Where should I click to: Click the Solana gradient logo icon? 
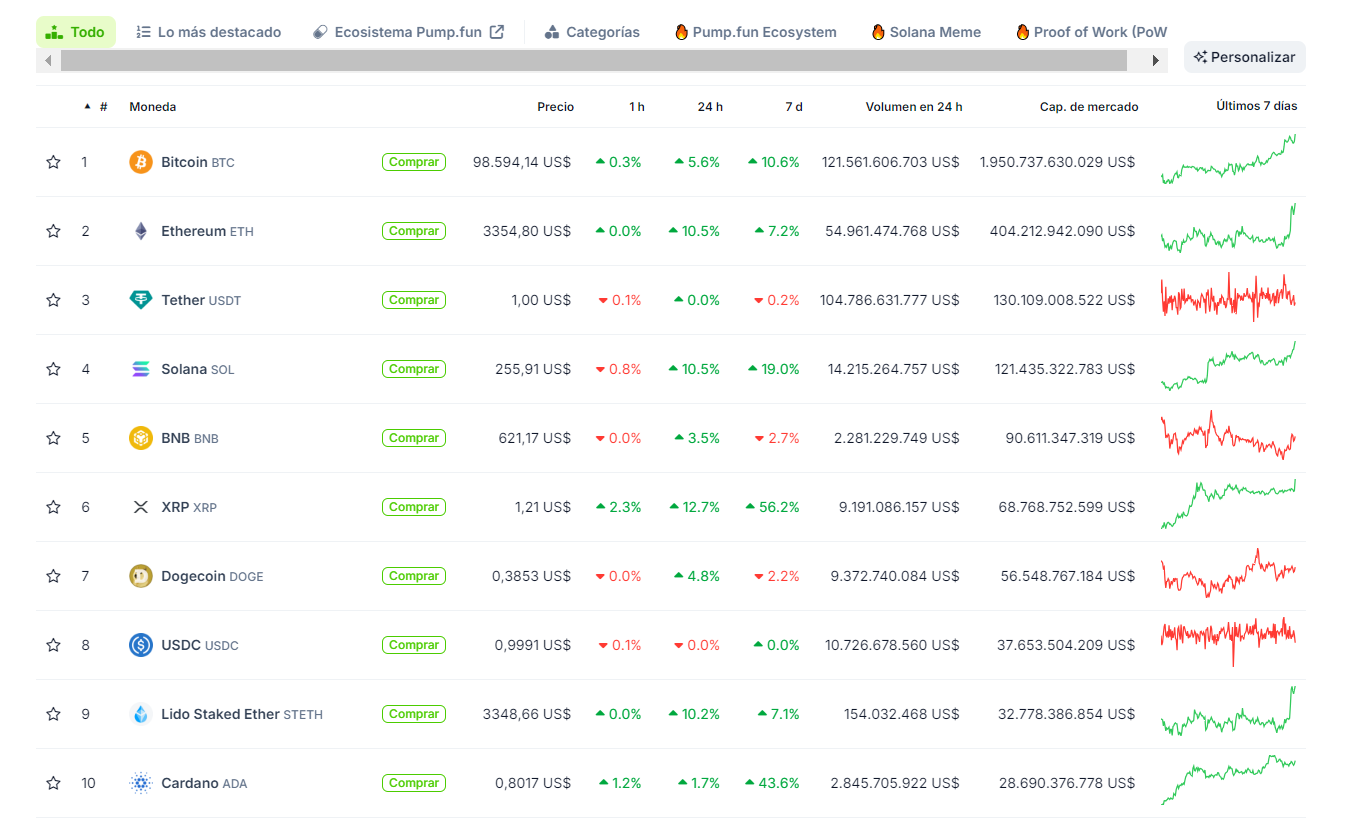(x=141, y=369)
